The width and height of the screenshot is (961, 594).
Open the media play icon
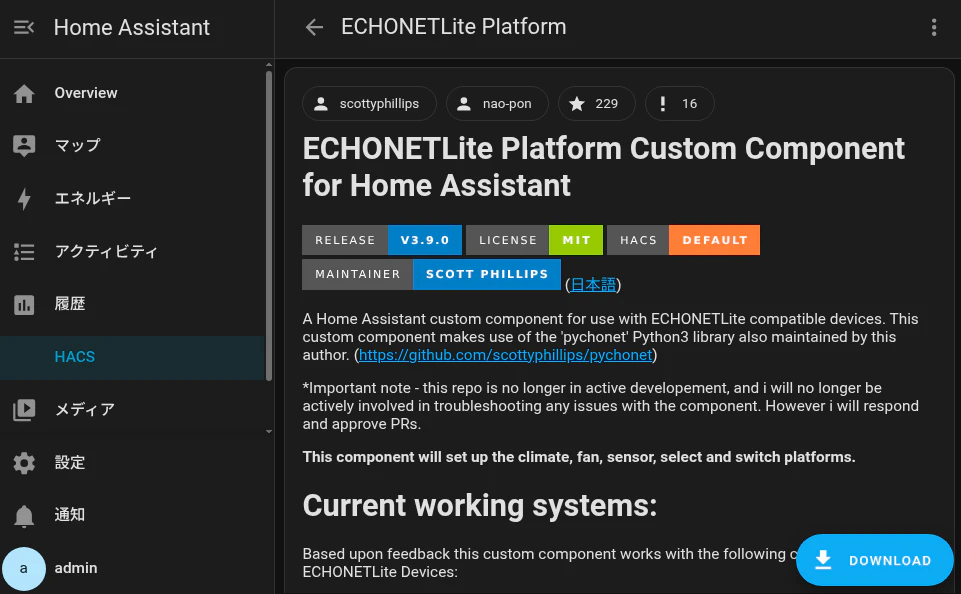tap(24, 410)
